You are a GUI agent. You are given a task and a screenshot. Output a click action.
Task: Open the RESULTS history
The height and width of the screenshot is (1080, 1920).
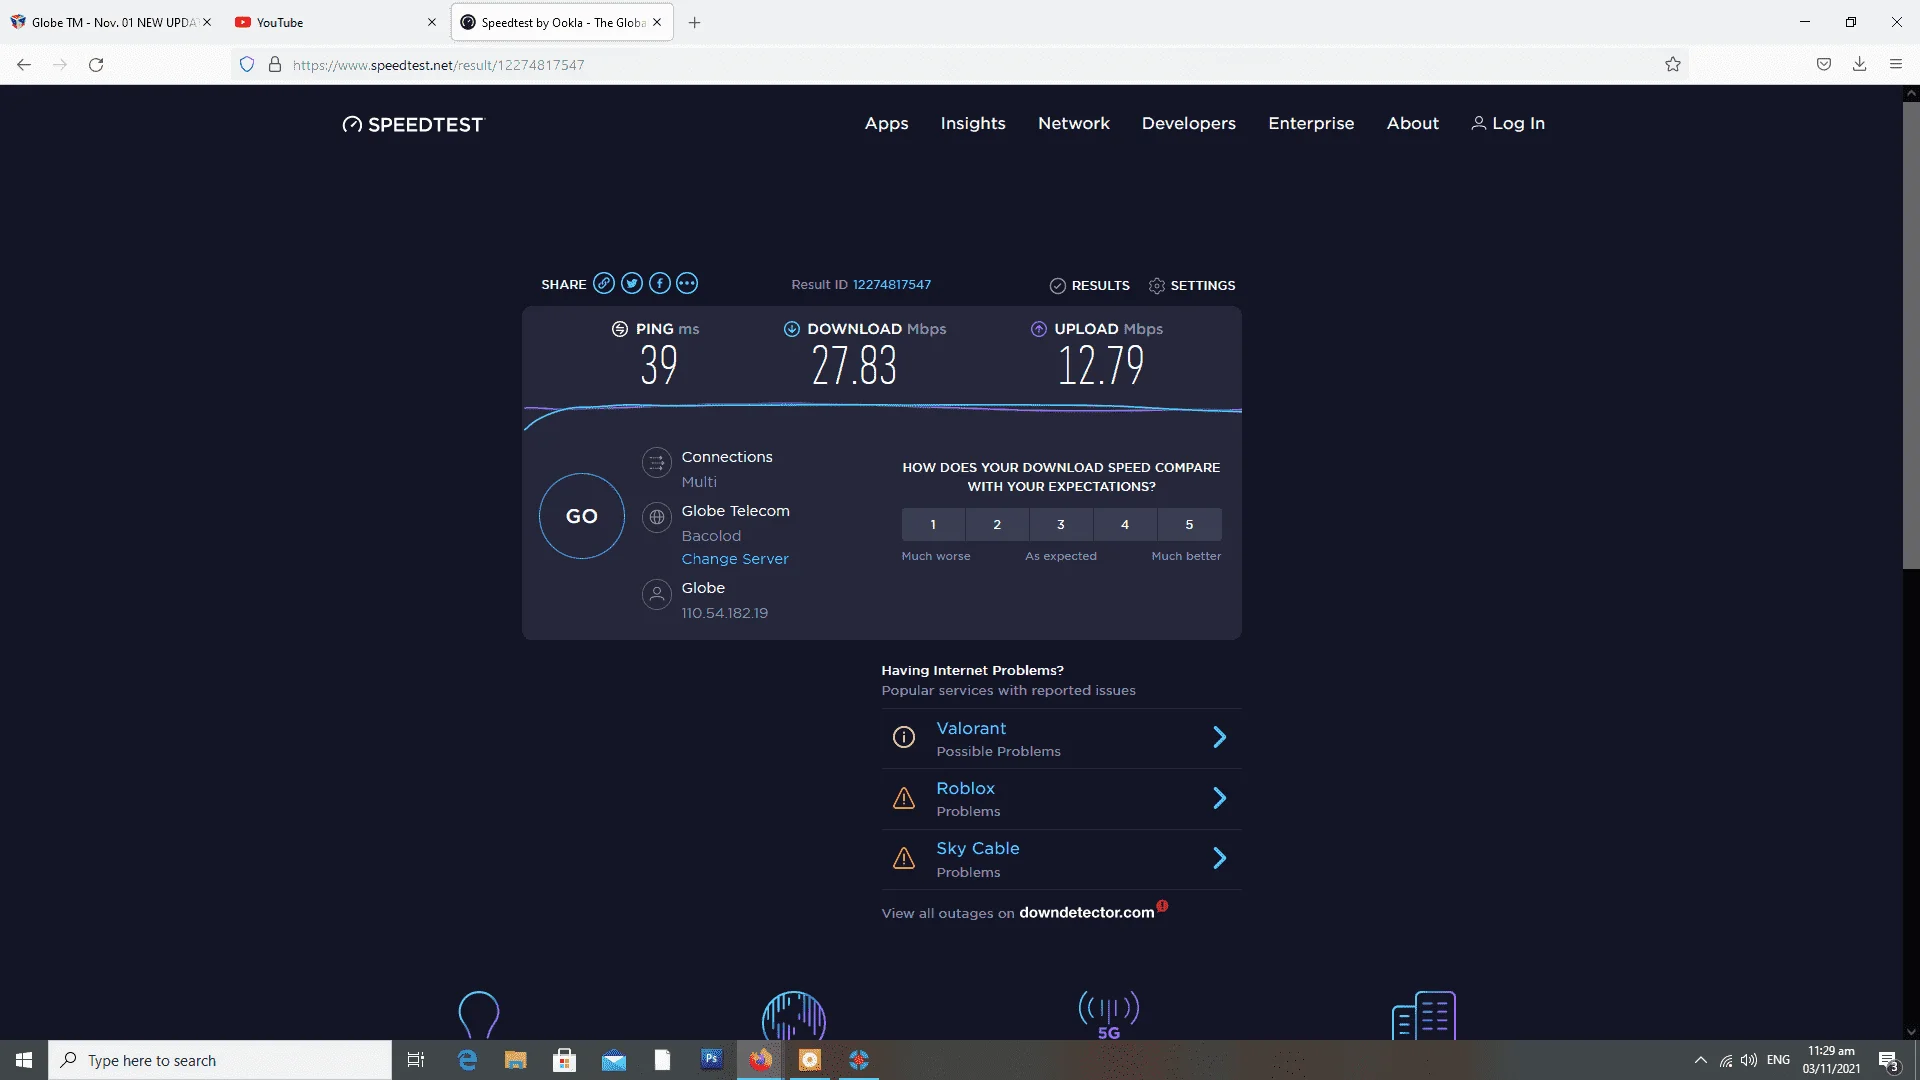1090,286
